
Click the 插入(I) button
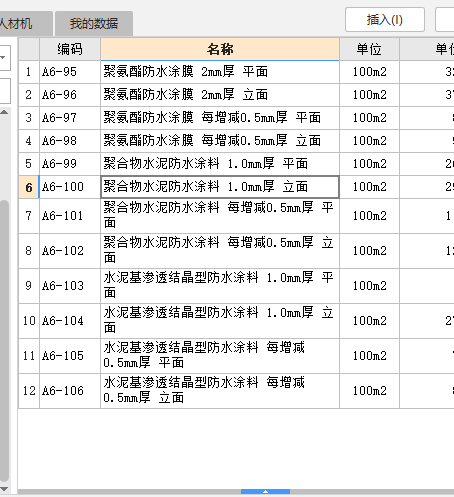point(385,20)
